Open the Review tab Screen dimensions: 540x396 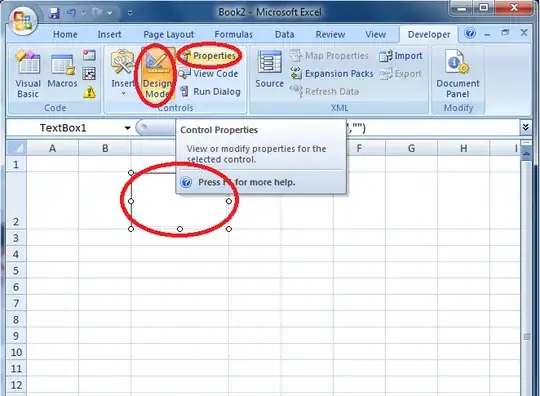click(330, 34)
